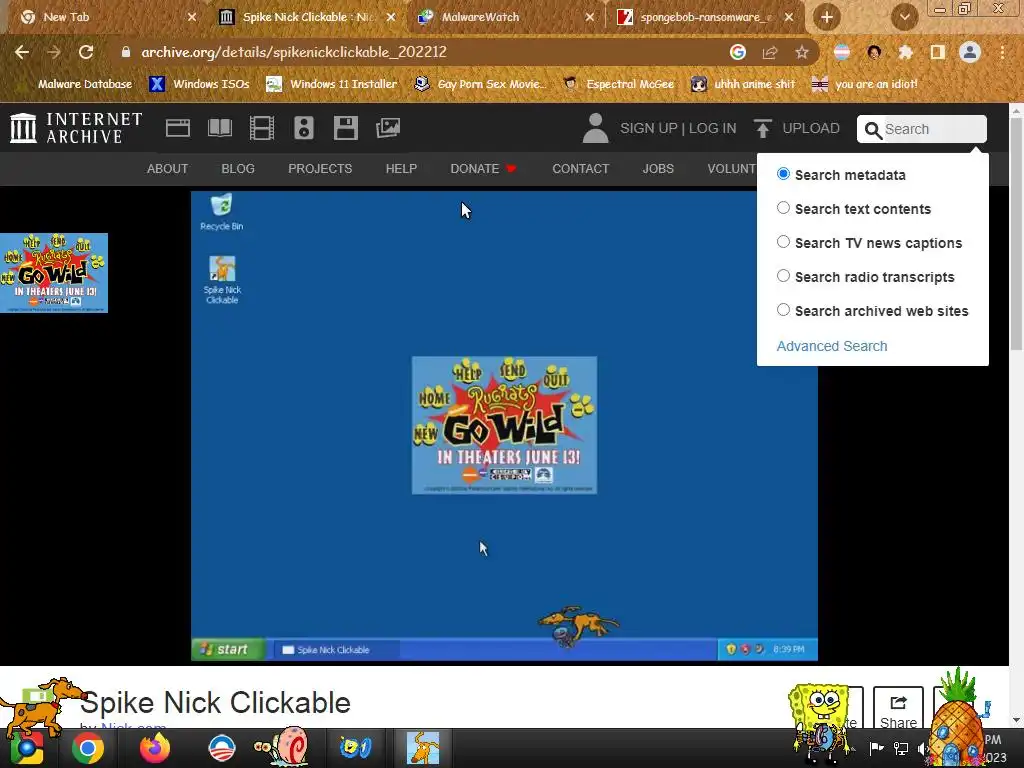Click the upload arrow icon

coord(762,128)
